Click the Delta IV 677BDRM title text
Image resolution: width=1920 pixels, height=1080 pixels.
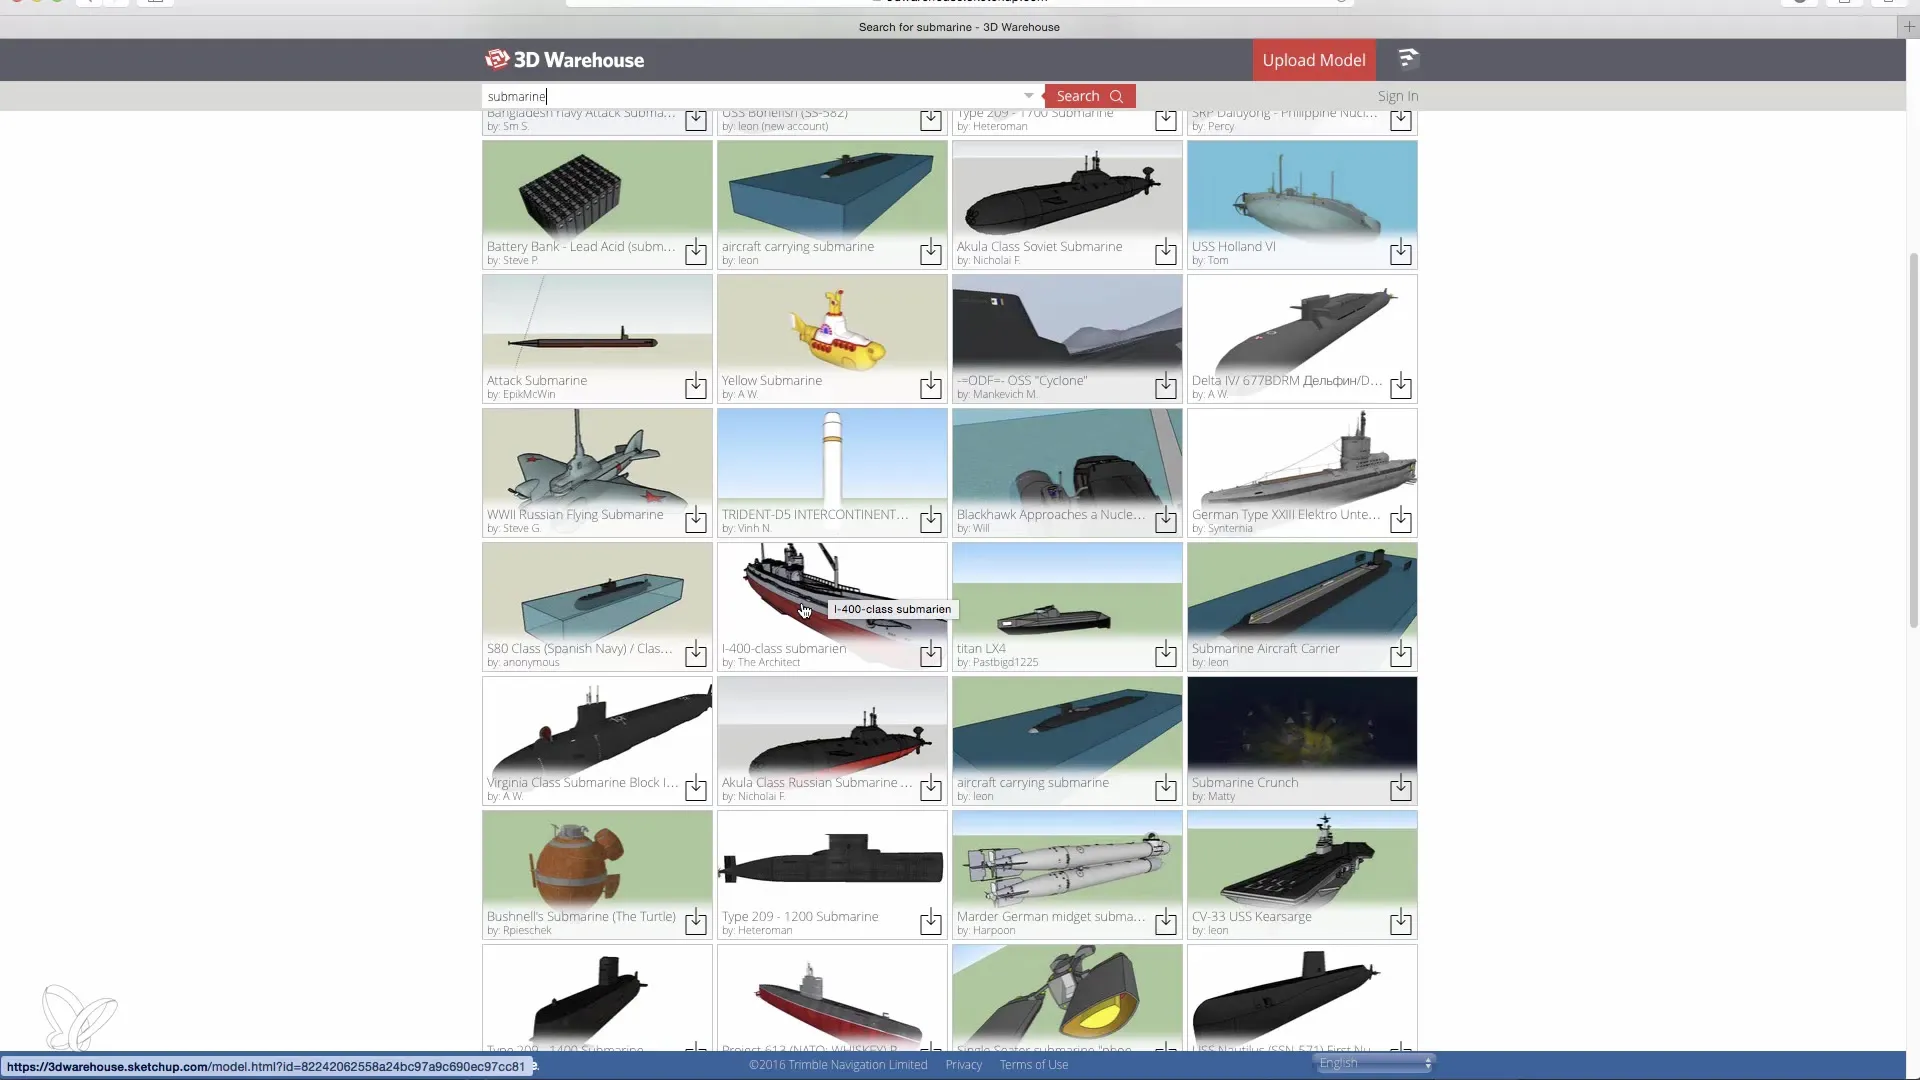(1287, 381)
